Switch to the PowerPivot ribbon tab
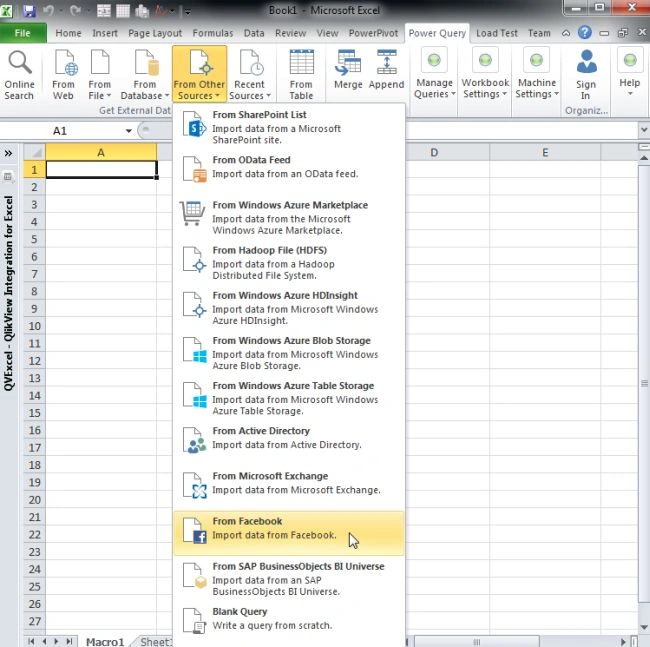The image size is (650, 647). pos(373,33)
